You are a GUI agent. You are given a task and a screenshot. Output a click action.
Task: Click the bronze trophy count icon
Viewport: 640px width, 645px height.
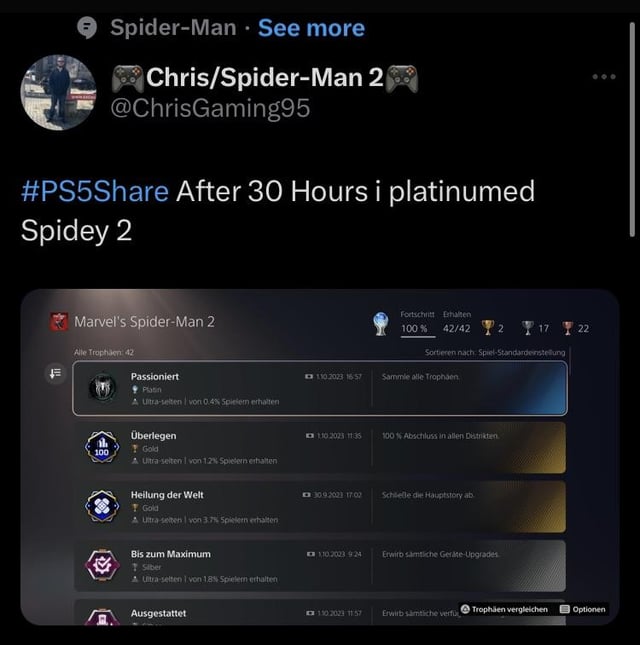pyautogui.click(x=568, y=328)
